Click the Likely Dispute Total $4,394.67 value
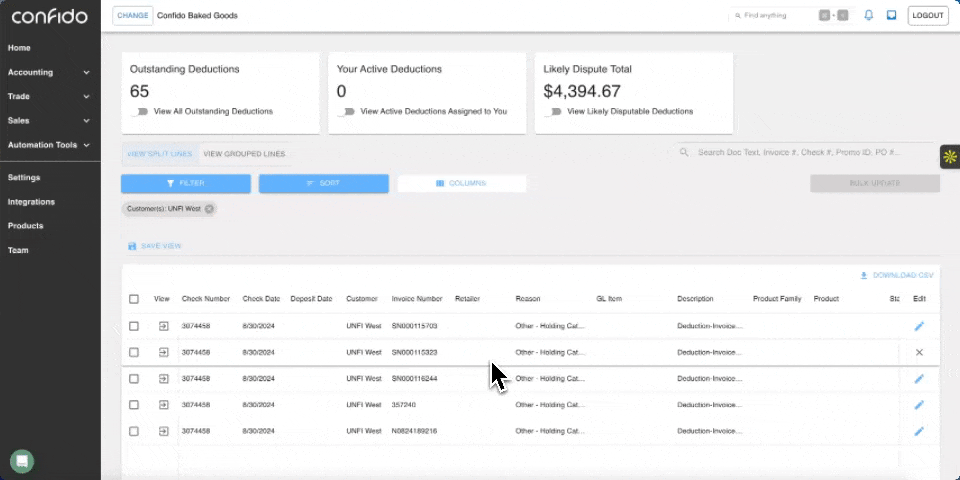Screen dimensions: 960x480 [x=582, y=91]
